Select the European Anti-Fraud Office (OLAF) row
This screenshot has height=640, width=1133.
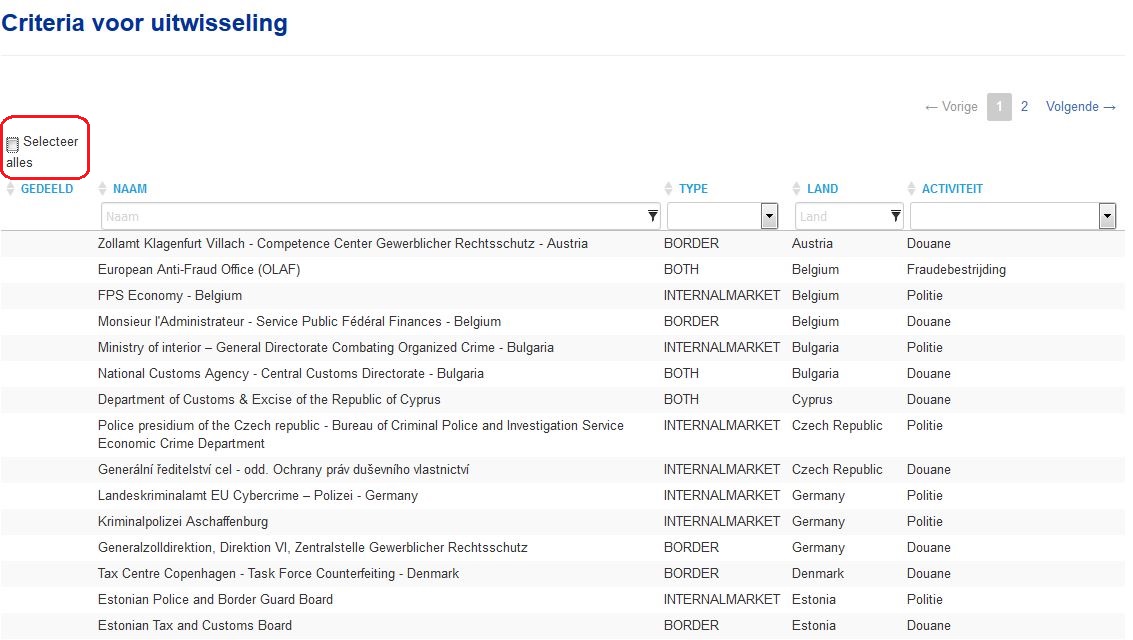tap(563, 269)
